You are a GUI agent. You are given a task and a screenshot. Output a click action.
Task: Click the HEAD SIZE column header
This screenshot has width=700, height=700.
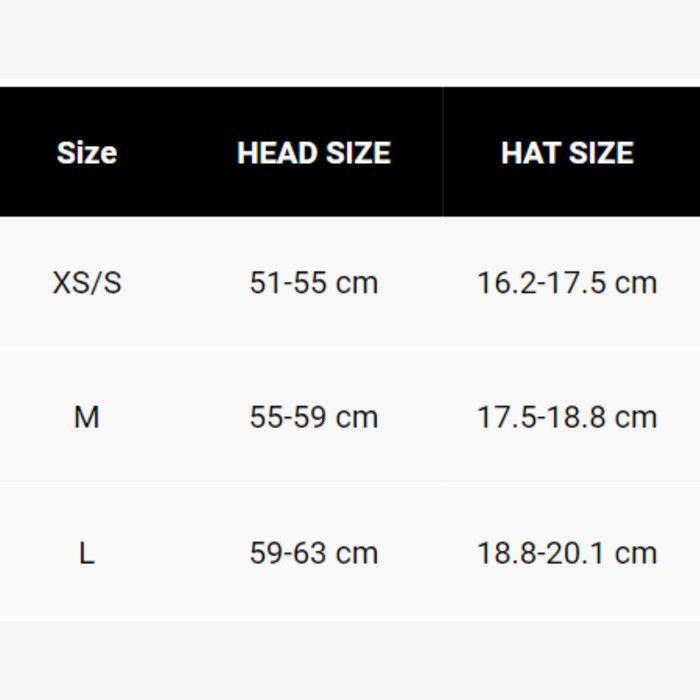314,153
